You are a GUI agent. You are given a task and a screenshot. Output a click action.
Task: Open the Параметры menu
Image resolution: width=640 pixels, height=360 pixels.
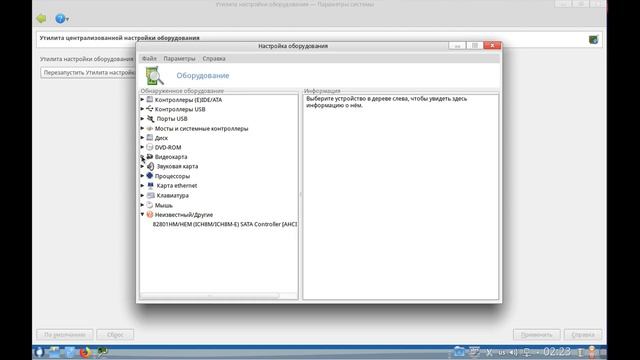click(179, 58)
